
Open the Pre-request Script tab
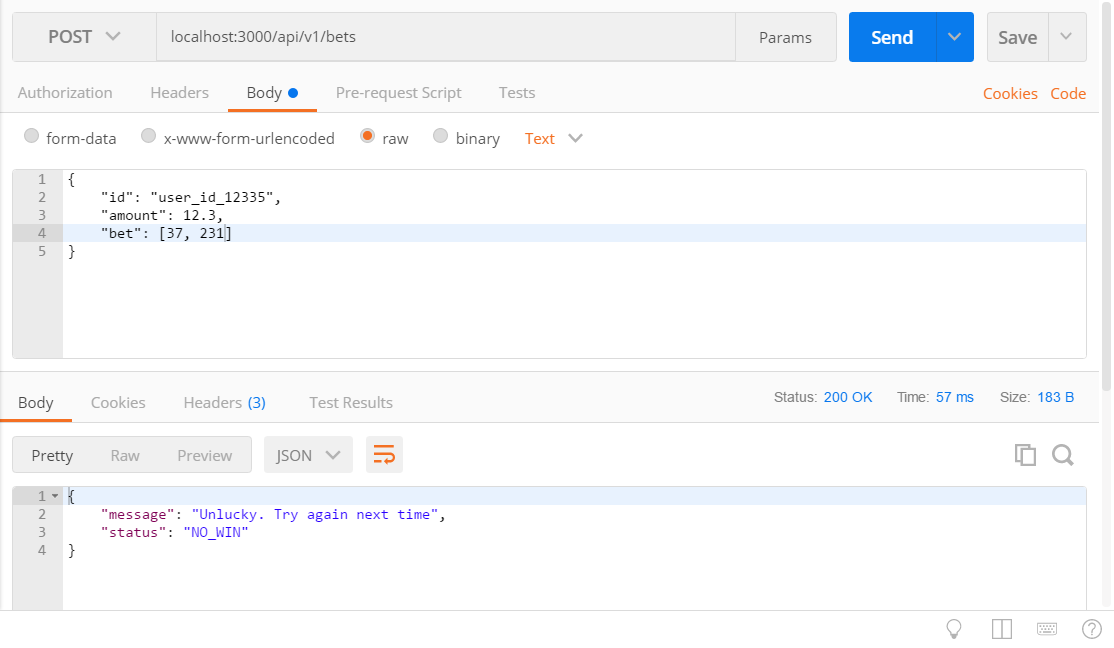click(399, 93)
